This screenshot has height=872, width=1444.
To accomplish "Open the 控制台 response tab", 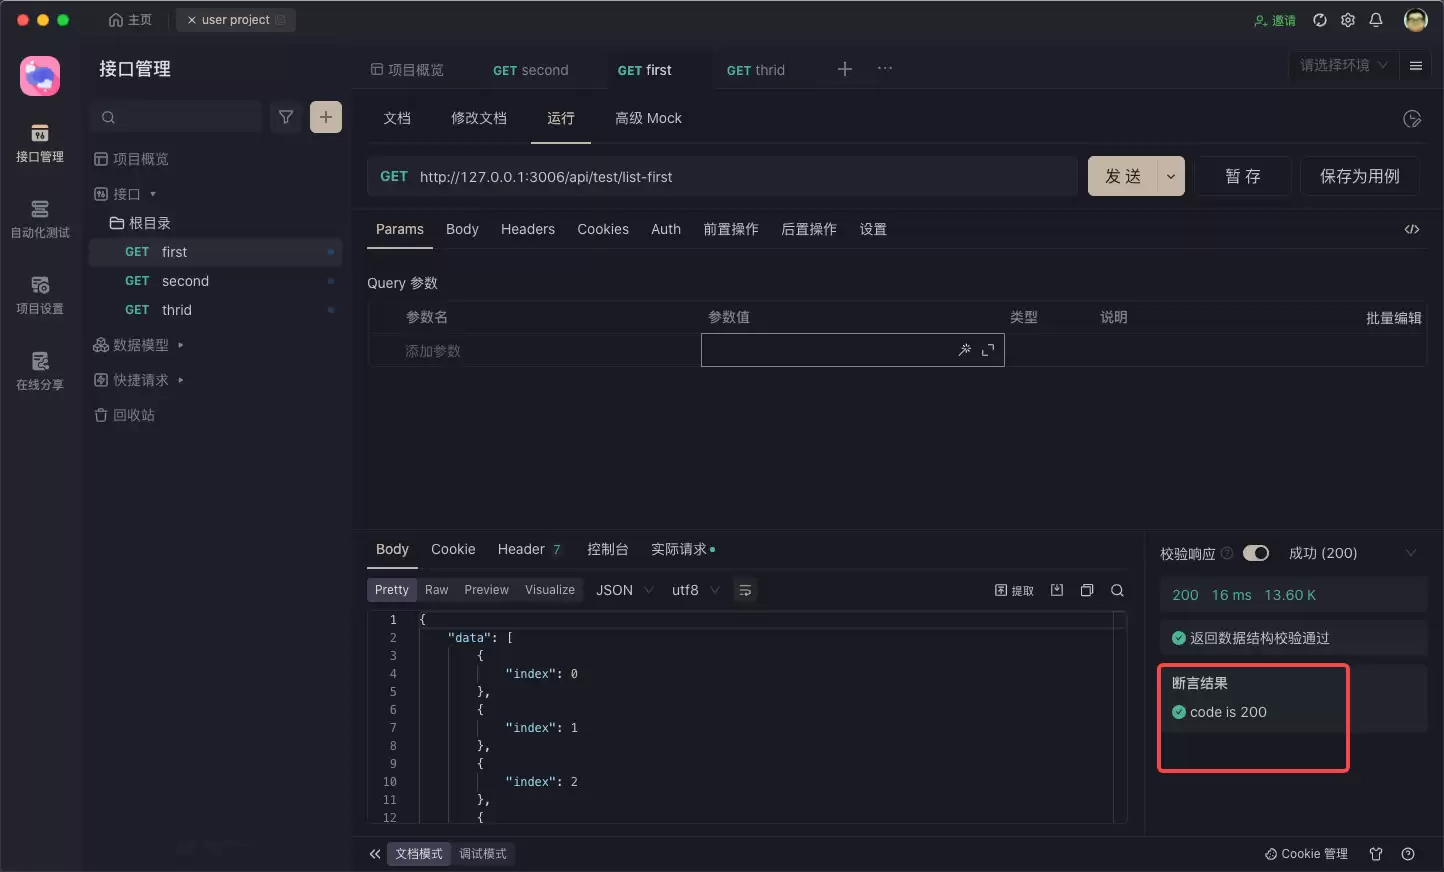I will [607, 549].
